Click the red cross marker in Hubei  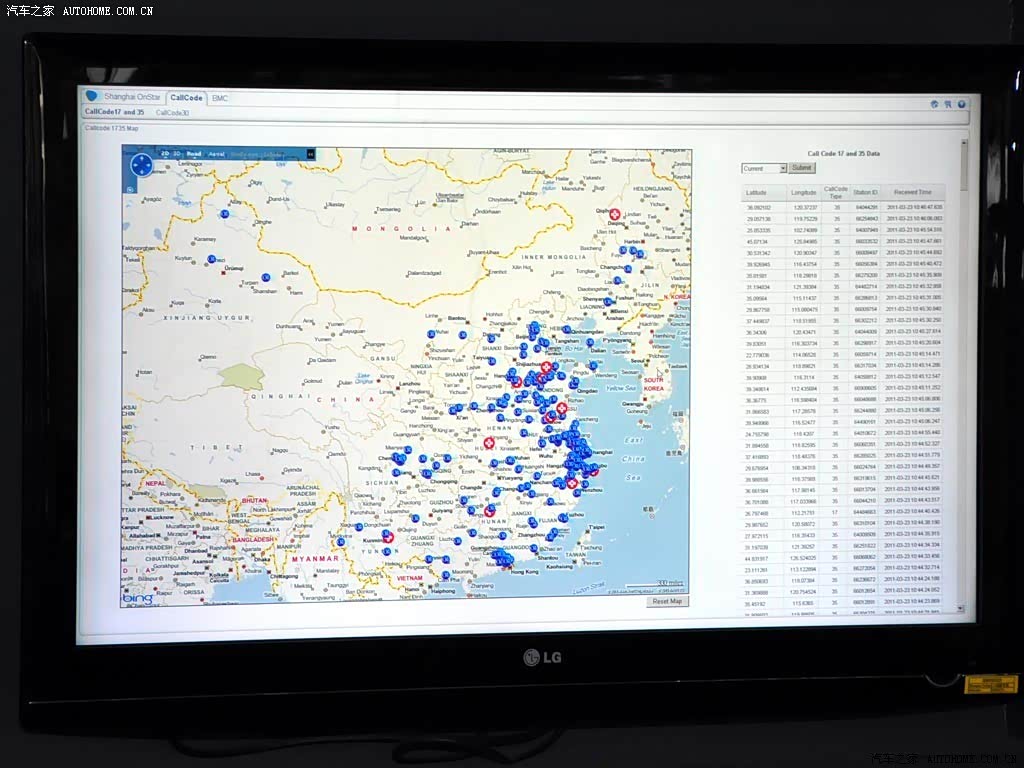coord(488,443)
